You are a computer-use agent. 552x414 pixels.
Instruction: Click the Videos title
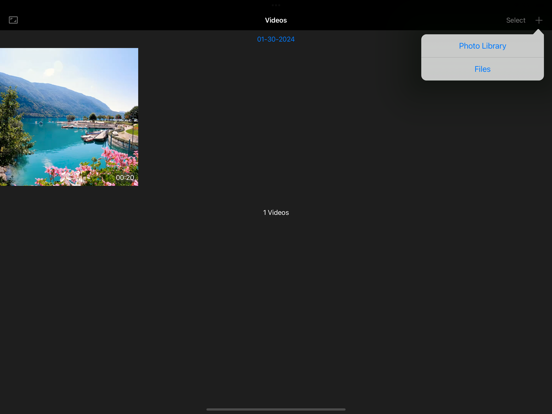pos(276,20)
